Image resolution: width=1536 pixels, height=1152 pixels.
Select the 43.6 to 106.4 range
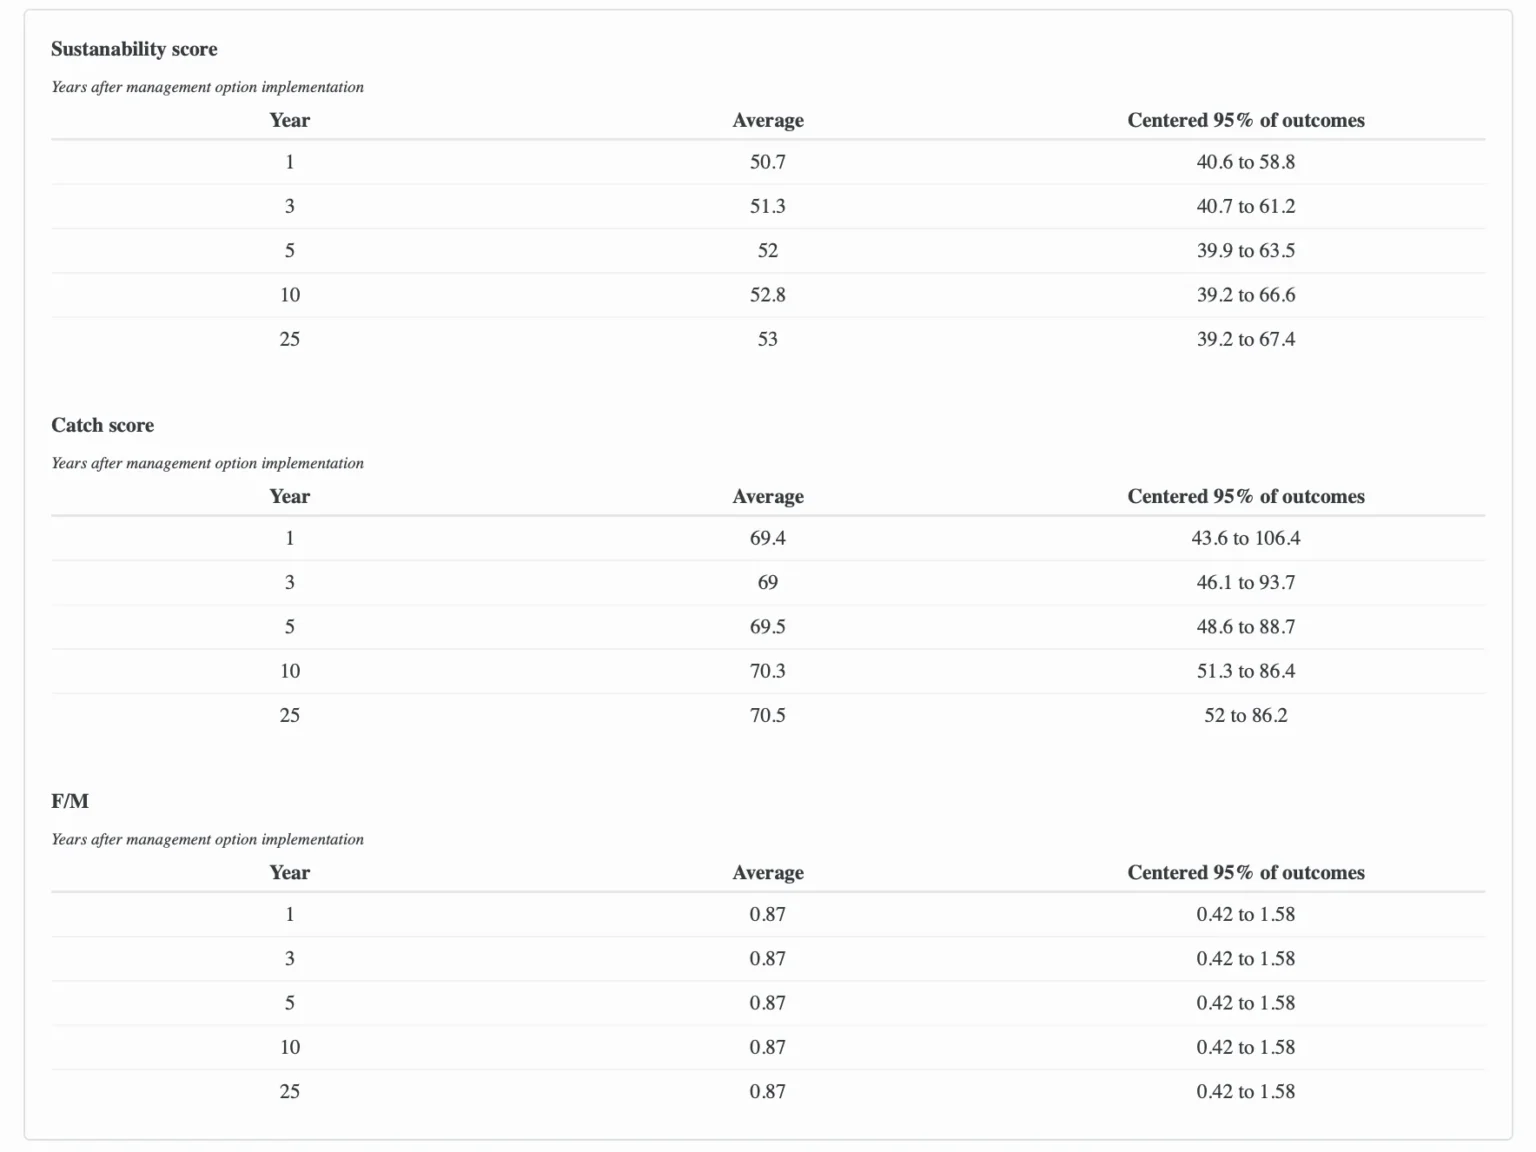click(x=1246, y=538)
